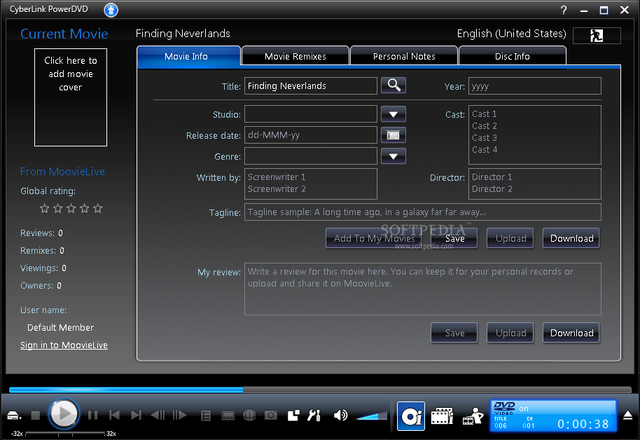Step one frame forward
640x440 pixels.
(x=180, y=416)
